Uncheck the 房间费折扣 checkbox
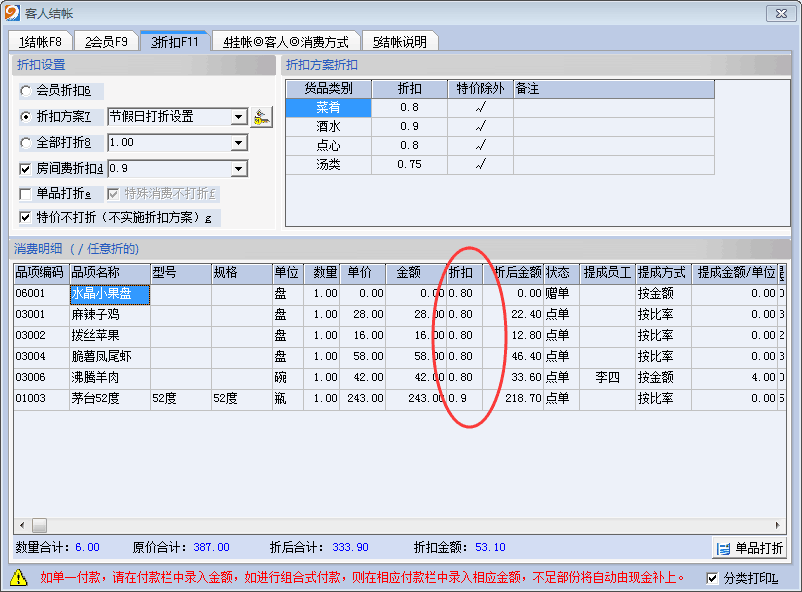 click(x=26, y=169)
